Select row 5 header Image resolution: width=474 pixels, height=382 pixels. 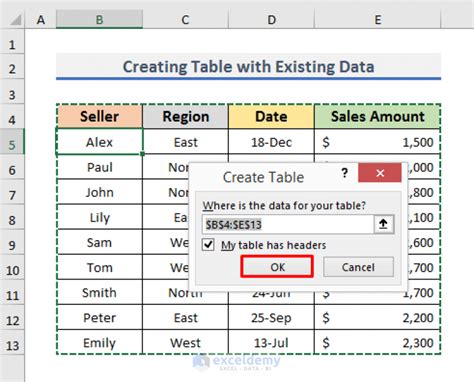coord(12,142)
